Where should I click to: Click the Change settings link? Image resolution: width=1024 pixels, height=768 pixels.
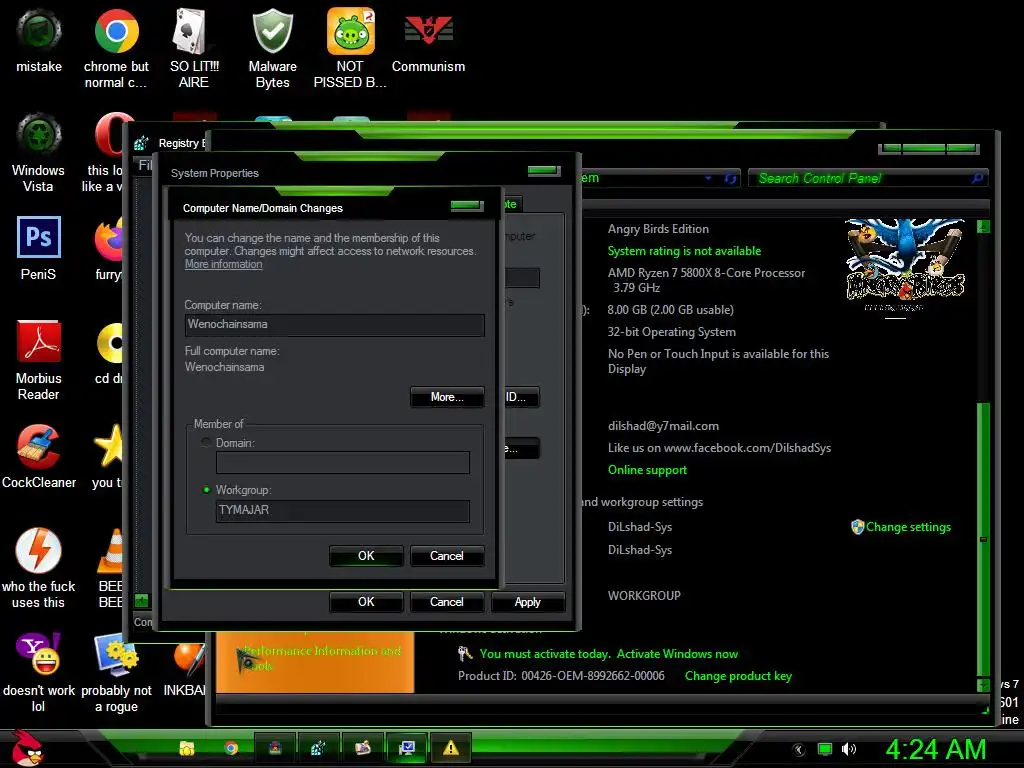(908, 527)
